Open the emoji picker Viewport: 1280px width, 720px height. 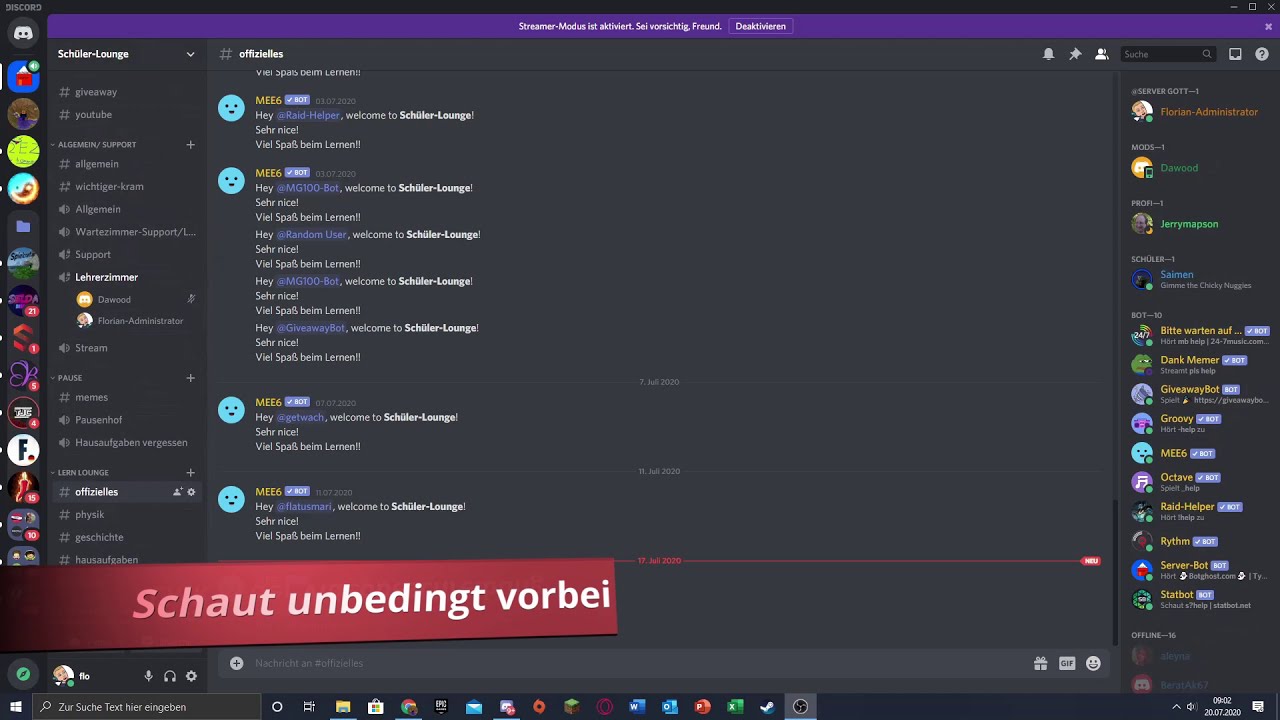coord(1093,663)
